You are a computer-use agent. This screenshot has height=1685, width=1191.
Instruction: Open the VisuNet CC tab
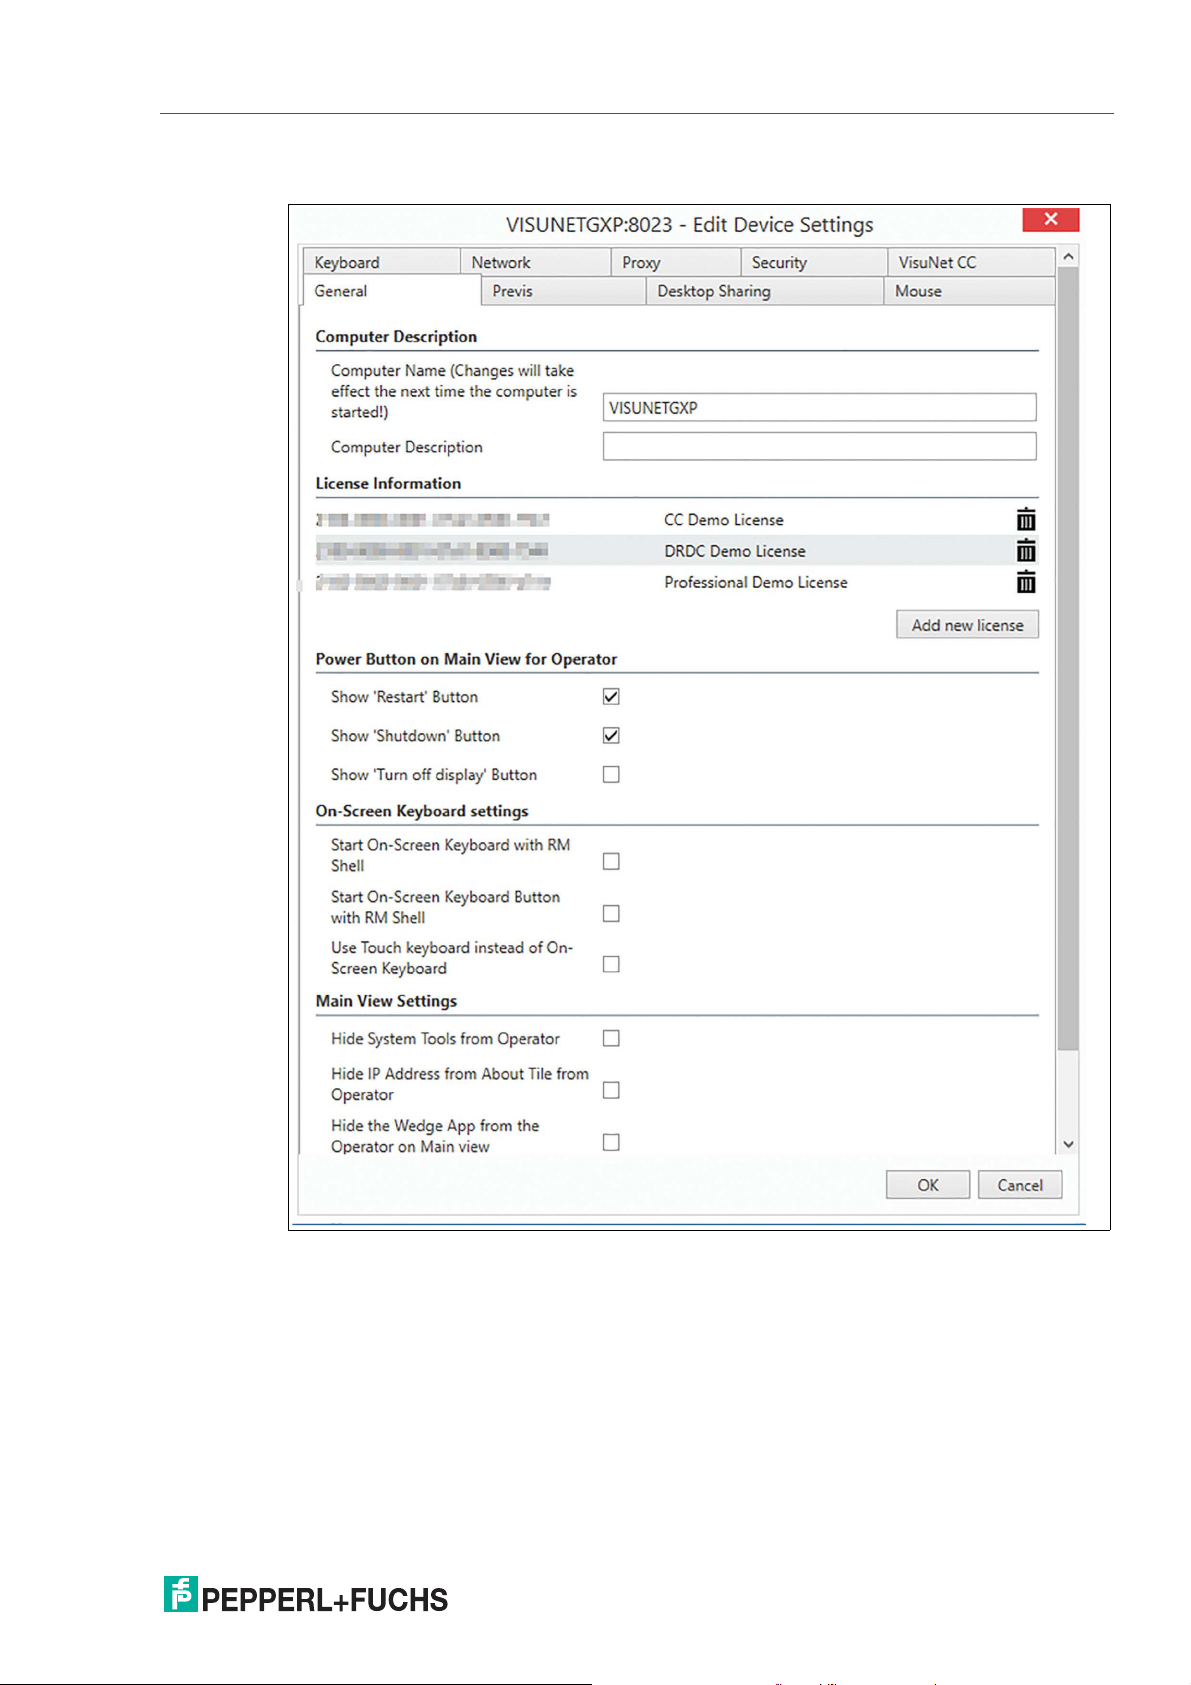pos(971,262)
